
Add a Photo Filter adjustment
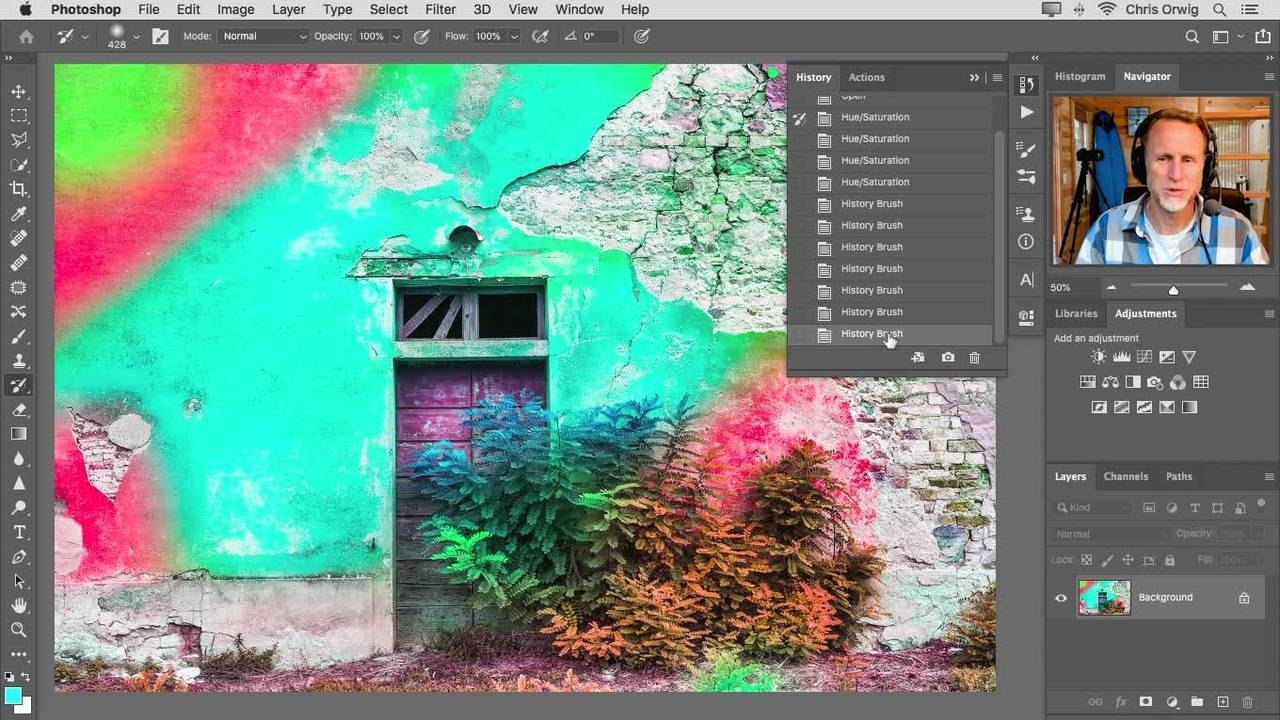(1155, 382)
